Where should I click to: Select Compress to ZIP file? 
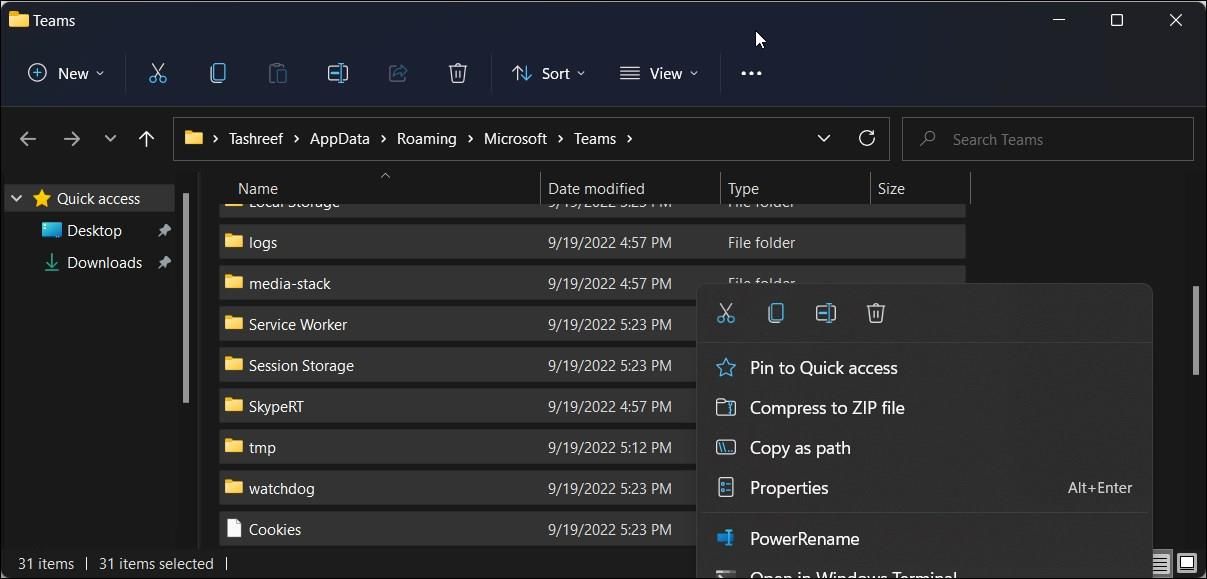coord(827,407)
